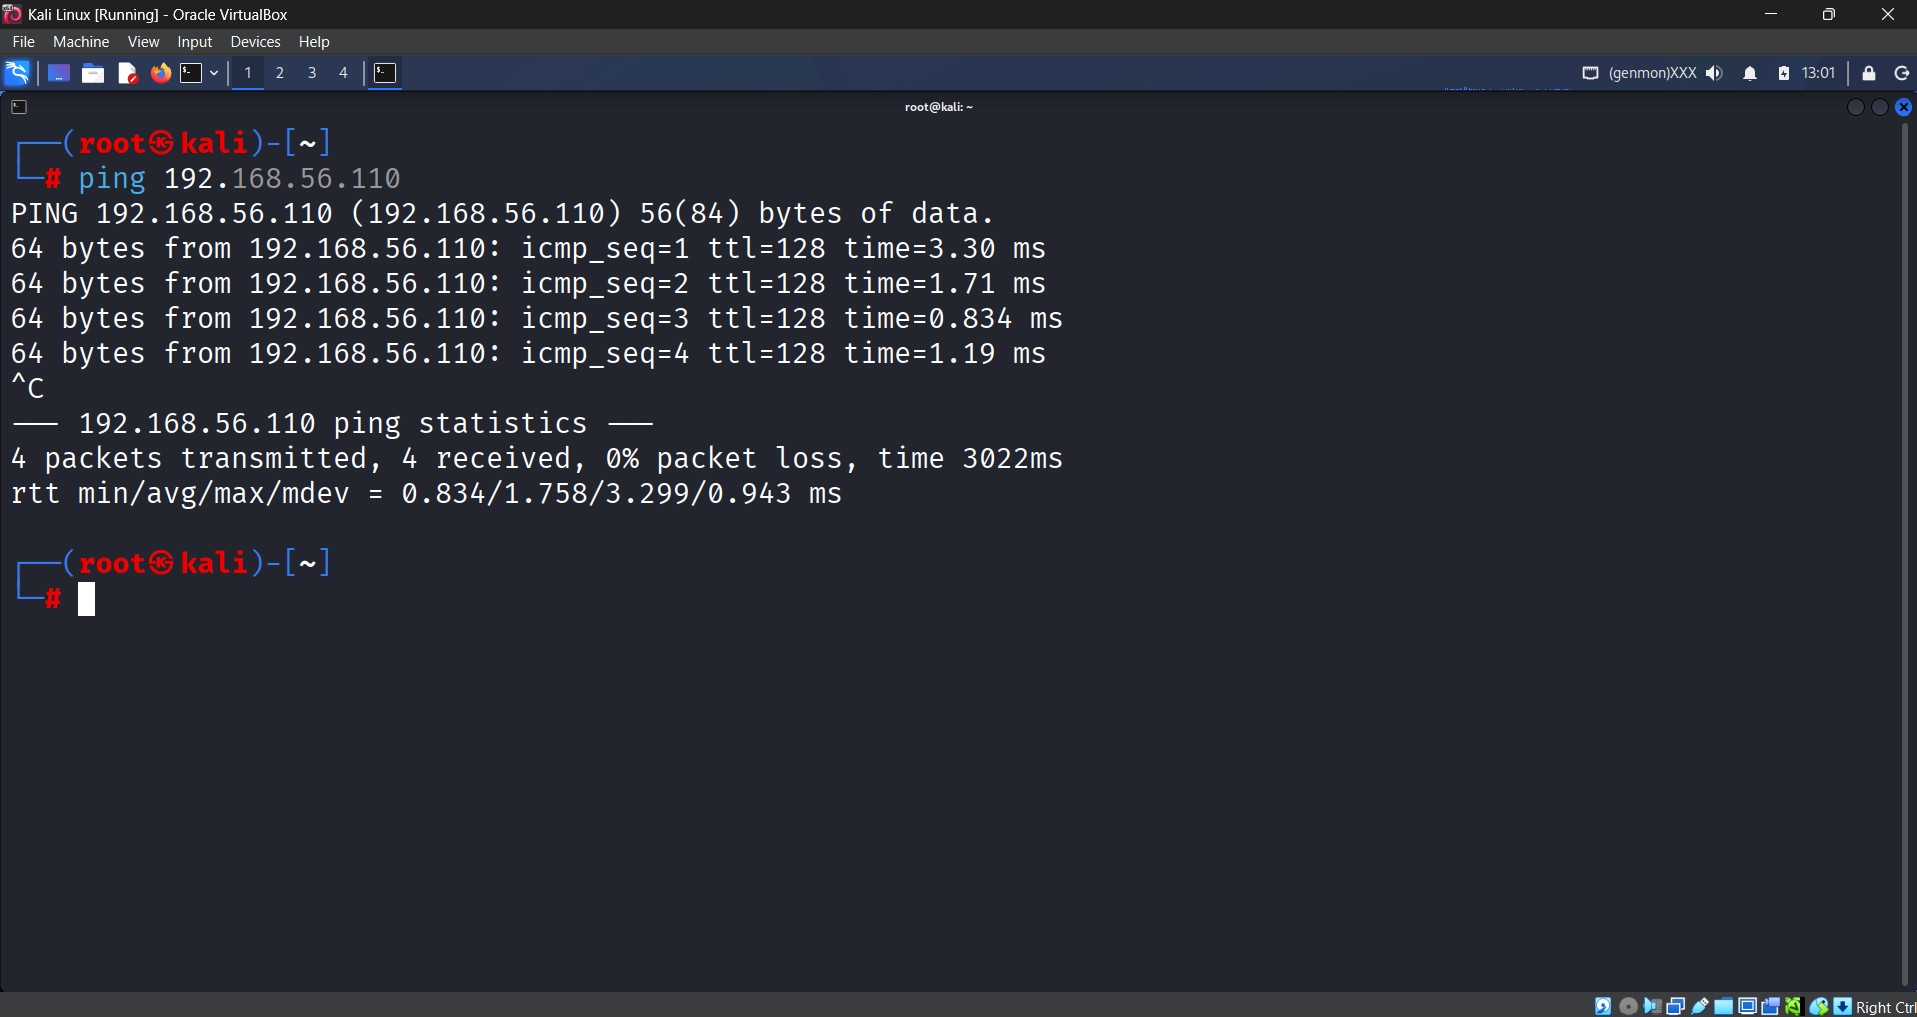Viewport: 1917px width, 1017px height.
Task: Open the VirtualBox Devices menu
Action: click(x=255, y=42)
